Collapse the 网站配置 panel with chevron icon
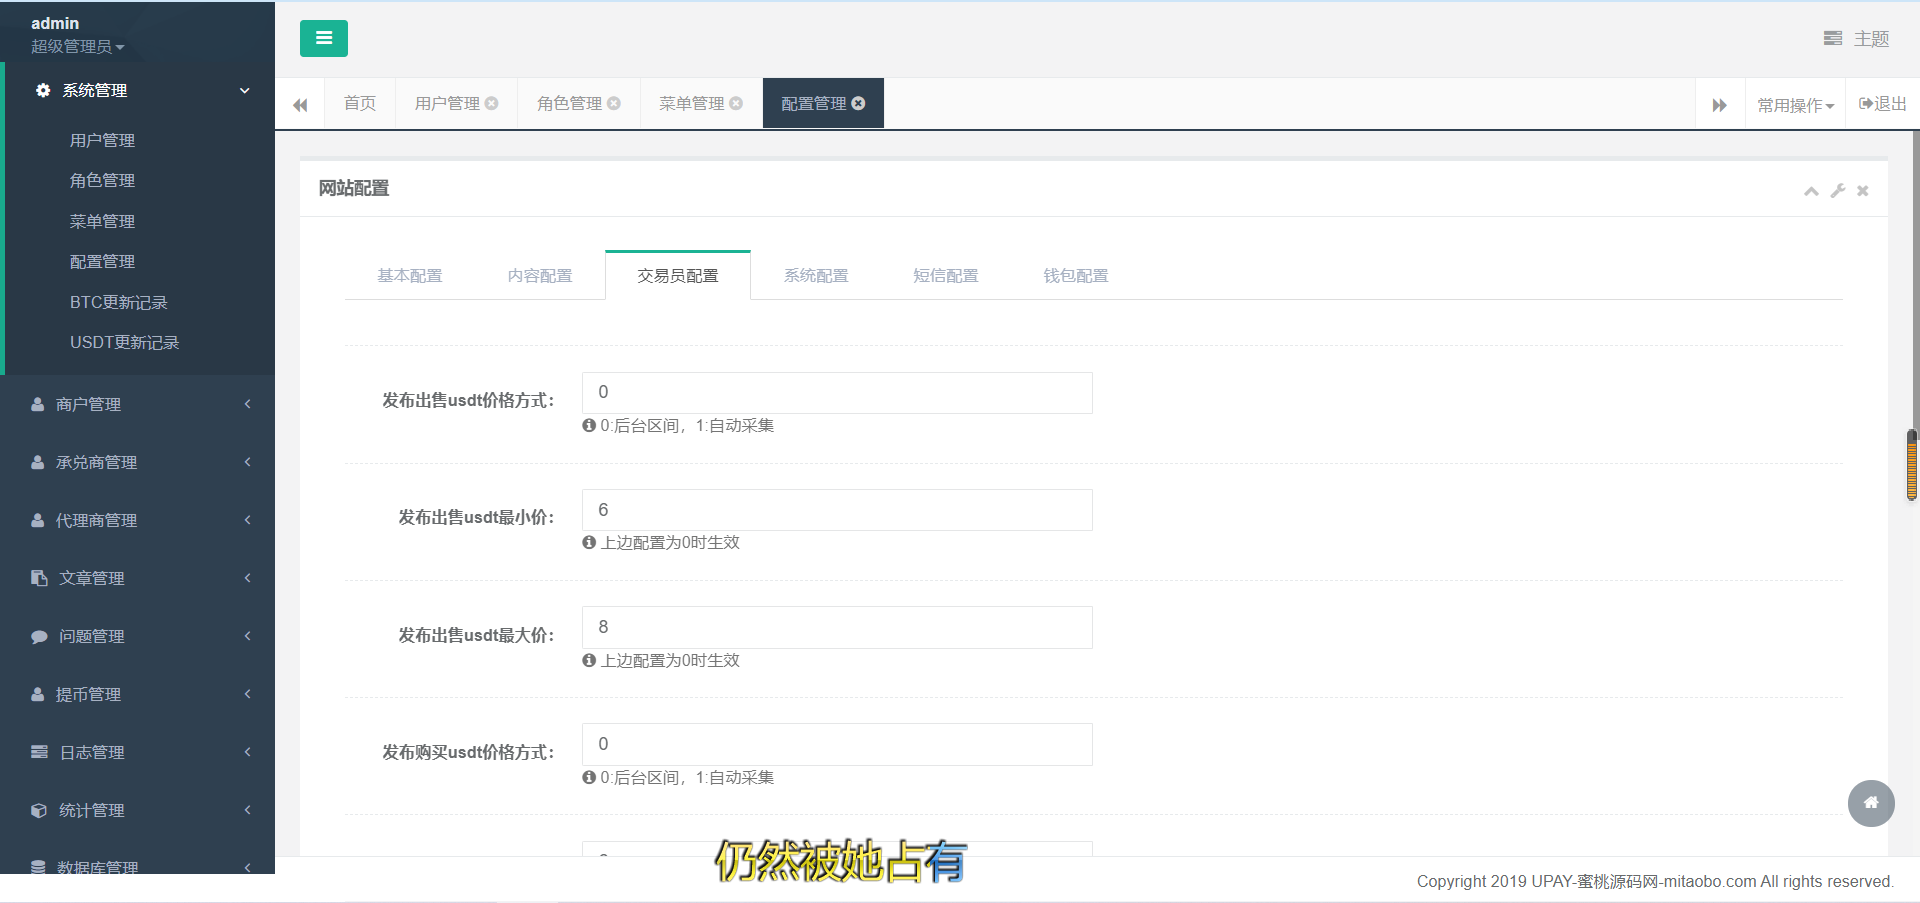 click(1811, 191)
